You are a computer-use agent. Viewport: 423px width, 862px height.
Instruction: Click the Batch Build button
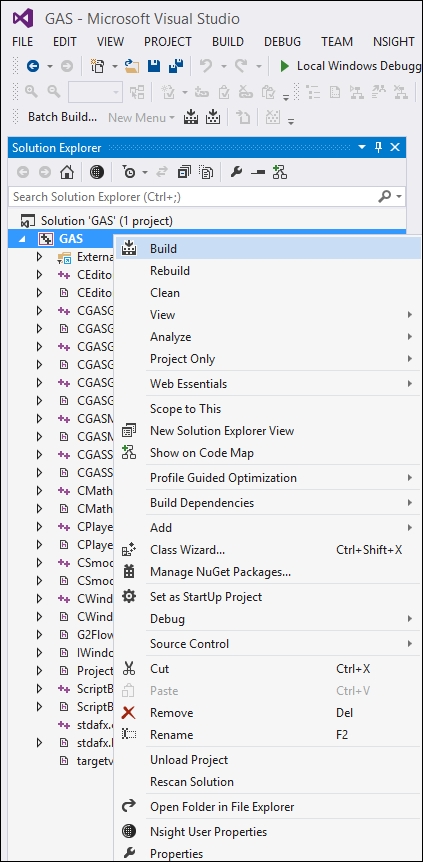click(x=62, y=117)
